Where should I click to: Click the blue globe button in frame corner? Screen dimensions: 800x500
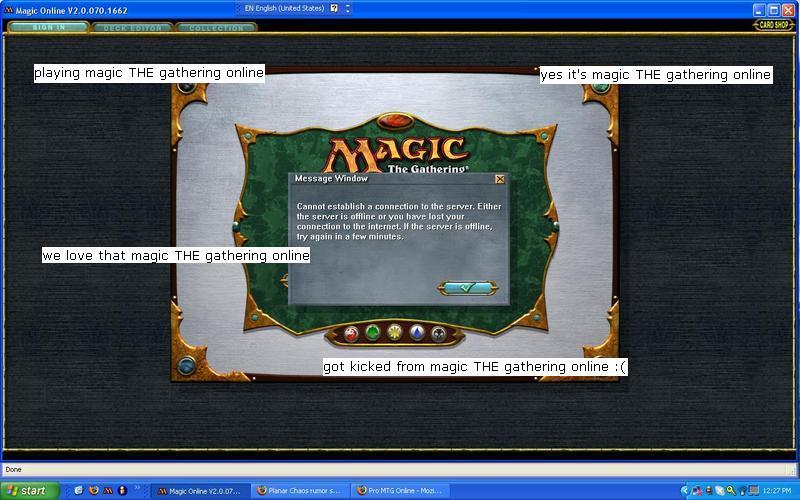pos(186,365)
